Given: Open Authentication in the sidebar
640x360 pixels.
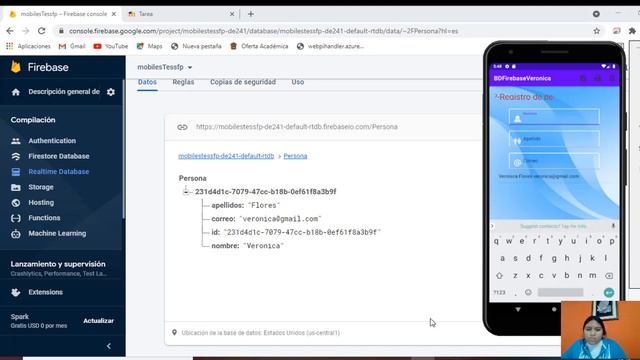Looking at the screenshot, I should click(x=52, y=140).
